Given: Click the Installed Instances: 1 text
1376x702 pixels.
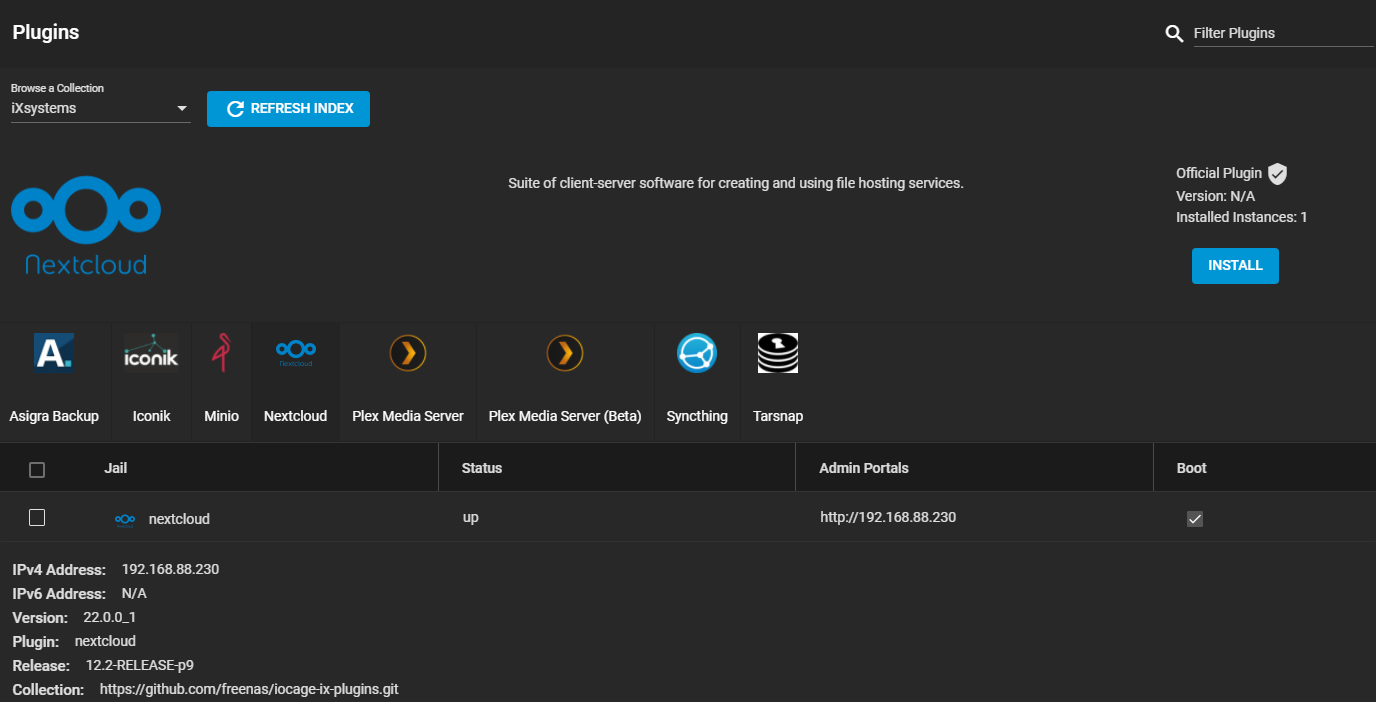Looking at the screenshot, I should (1242, 217).
